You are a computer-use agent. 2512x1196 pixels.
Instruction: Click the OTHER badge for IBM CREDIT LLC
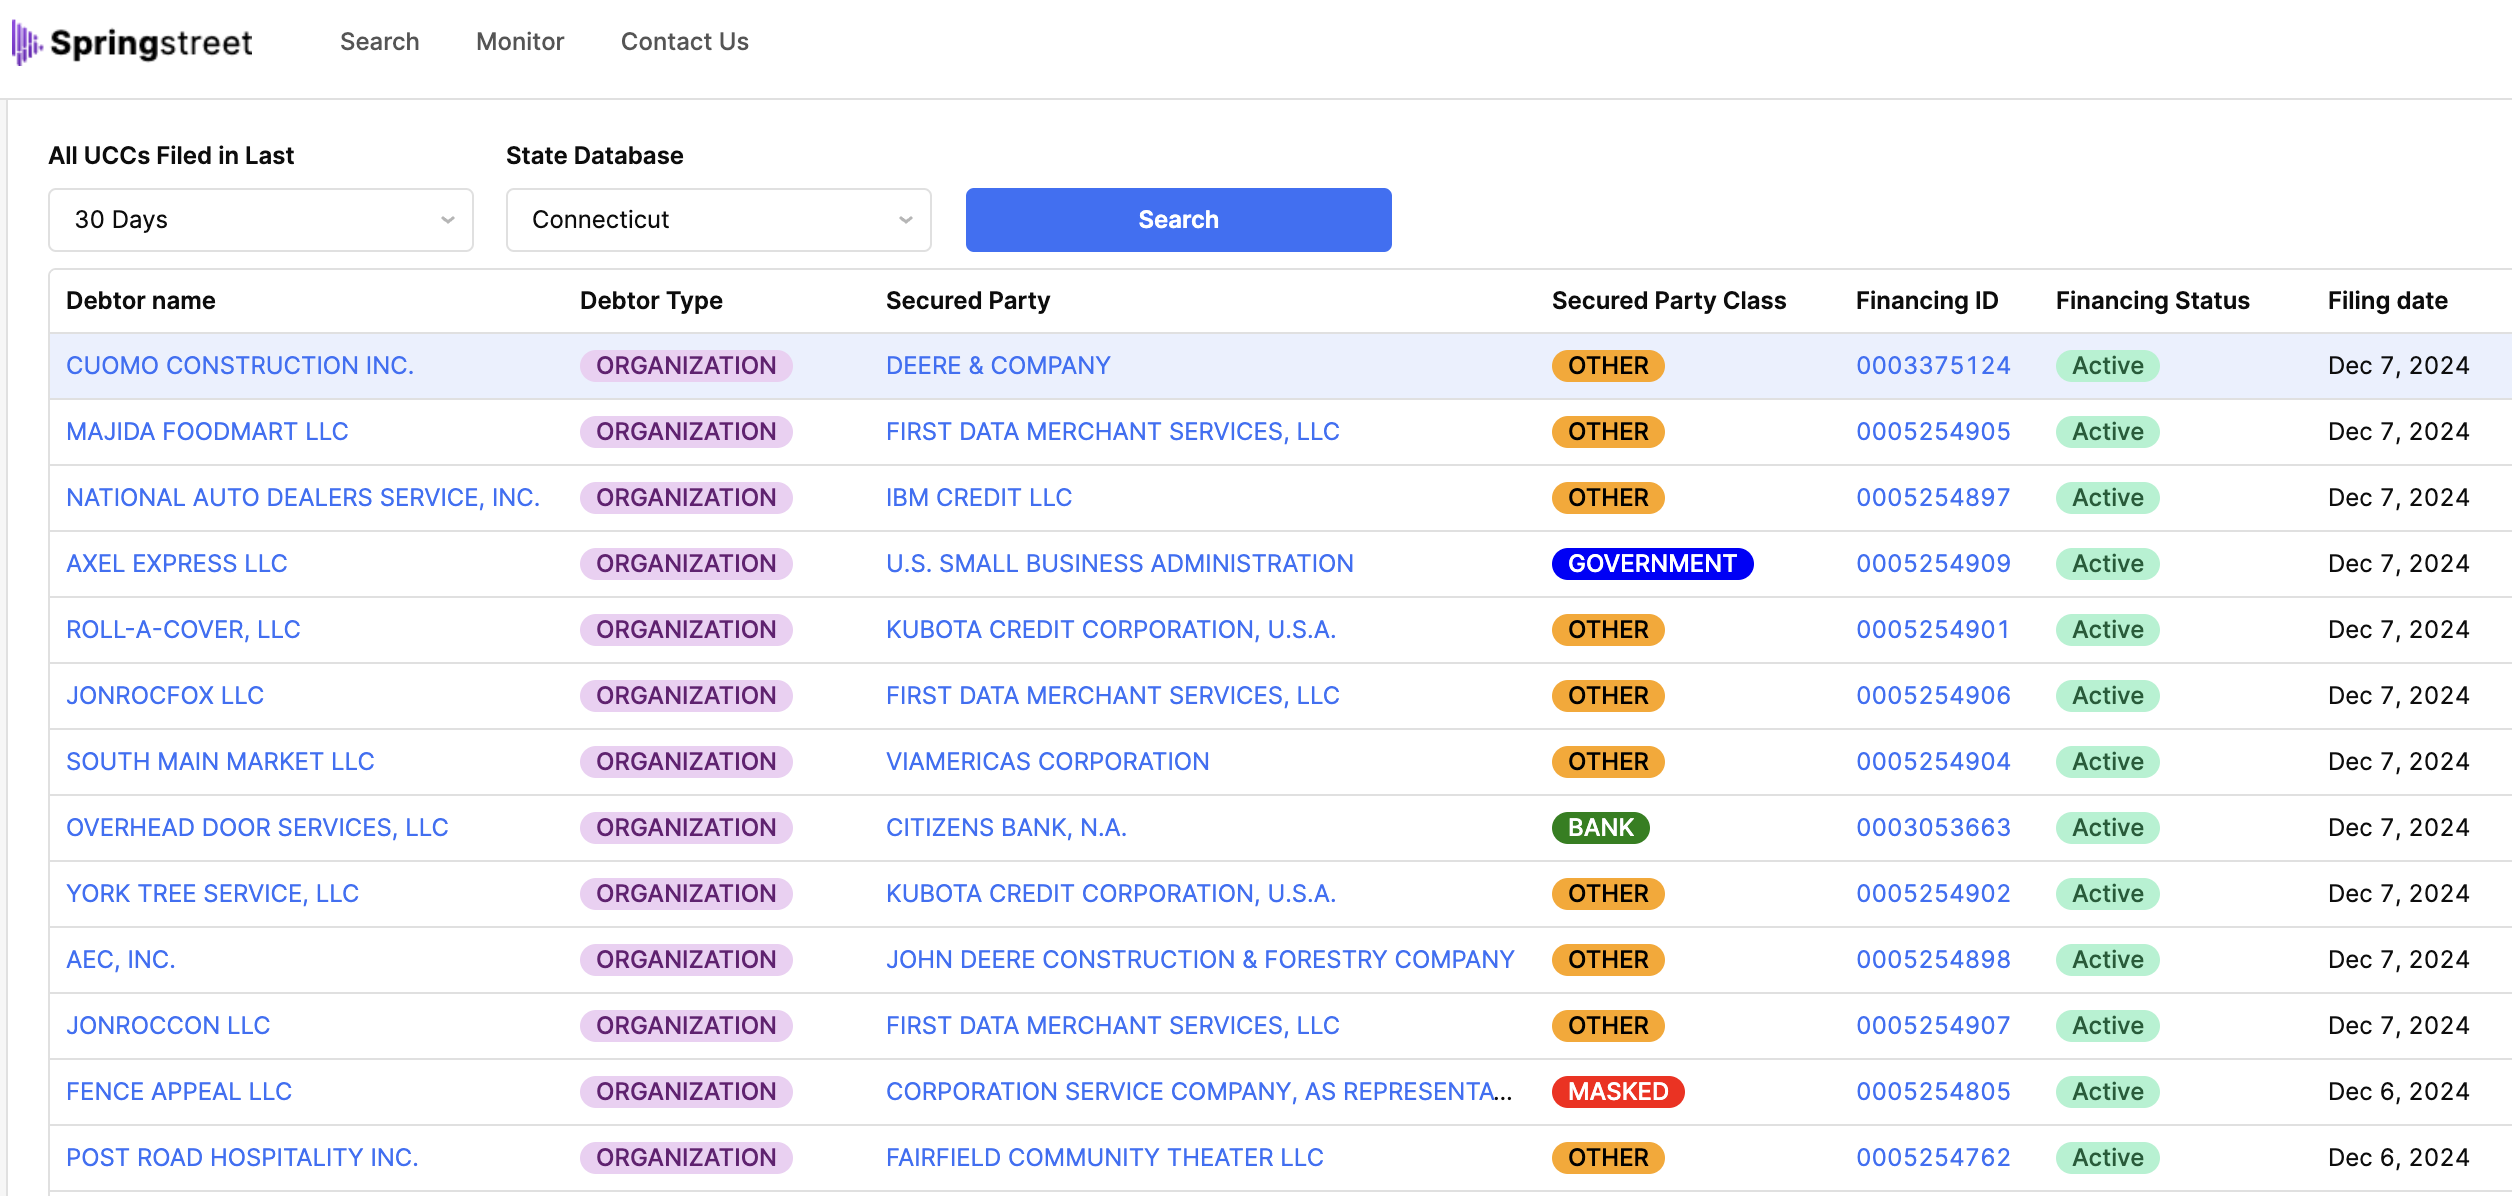(1607, 498)
